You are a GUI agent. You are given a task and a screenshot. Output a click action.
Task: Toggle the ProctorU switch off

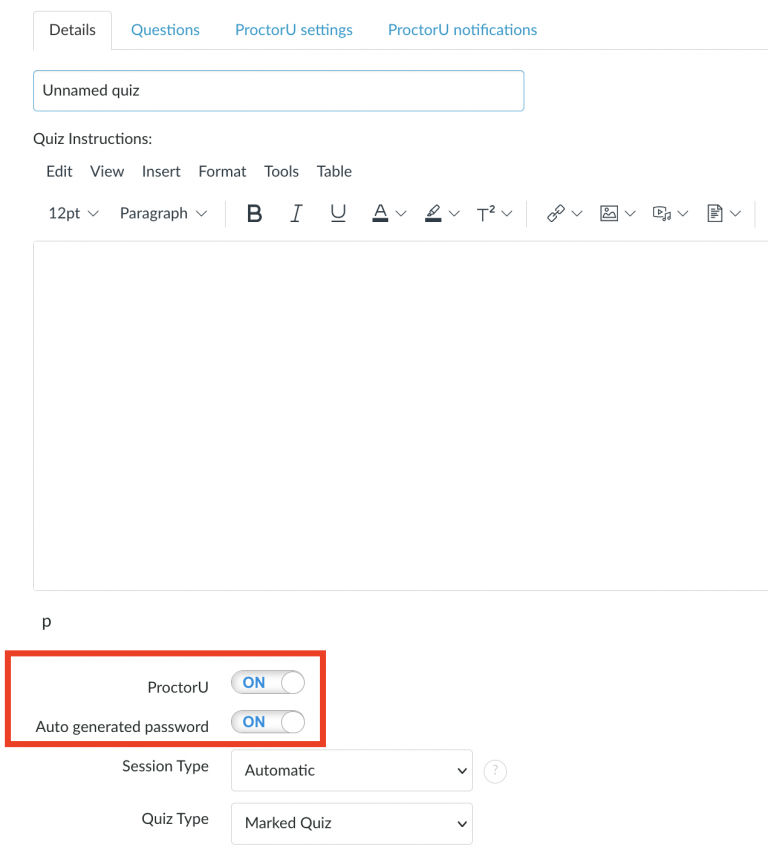pyautogui.click(x=268, y=683)
